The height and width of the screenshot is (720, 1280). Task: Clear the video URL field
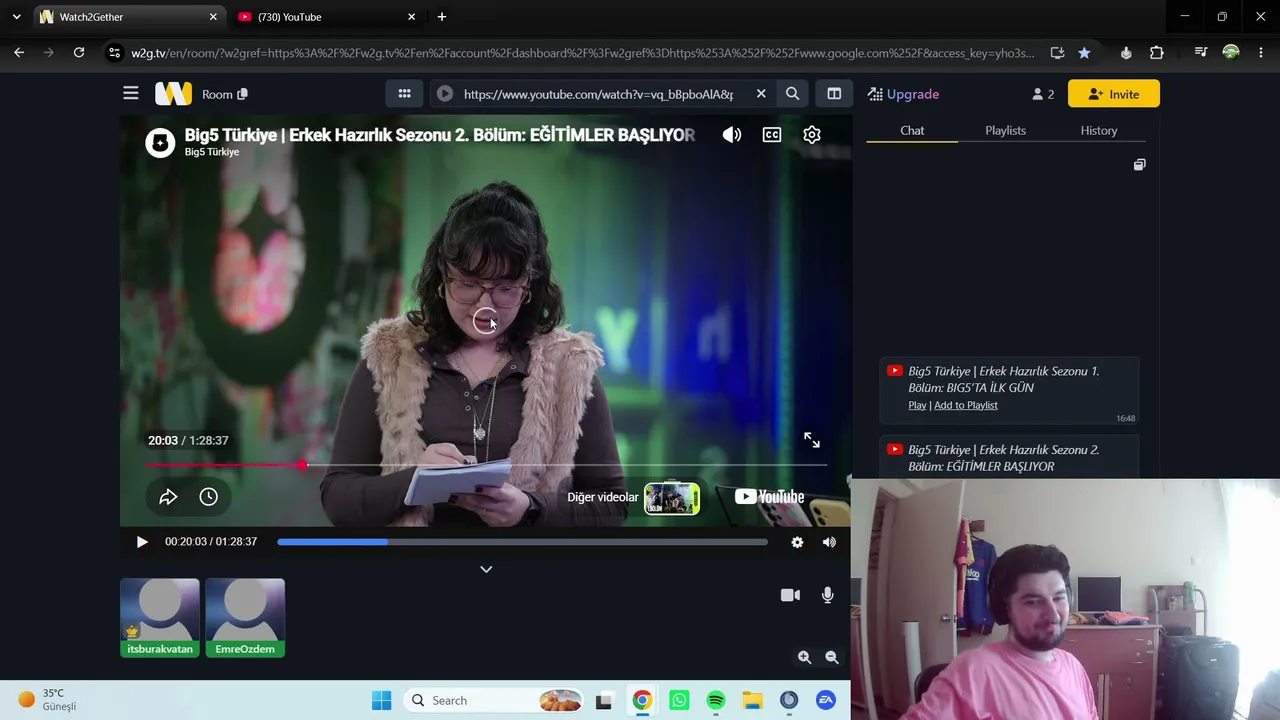pos(761,94)
